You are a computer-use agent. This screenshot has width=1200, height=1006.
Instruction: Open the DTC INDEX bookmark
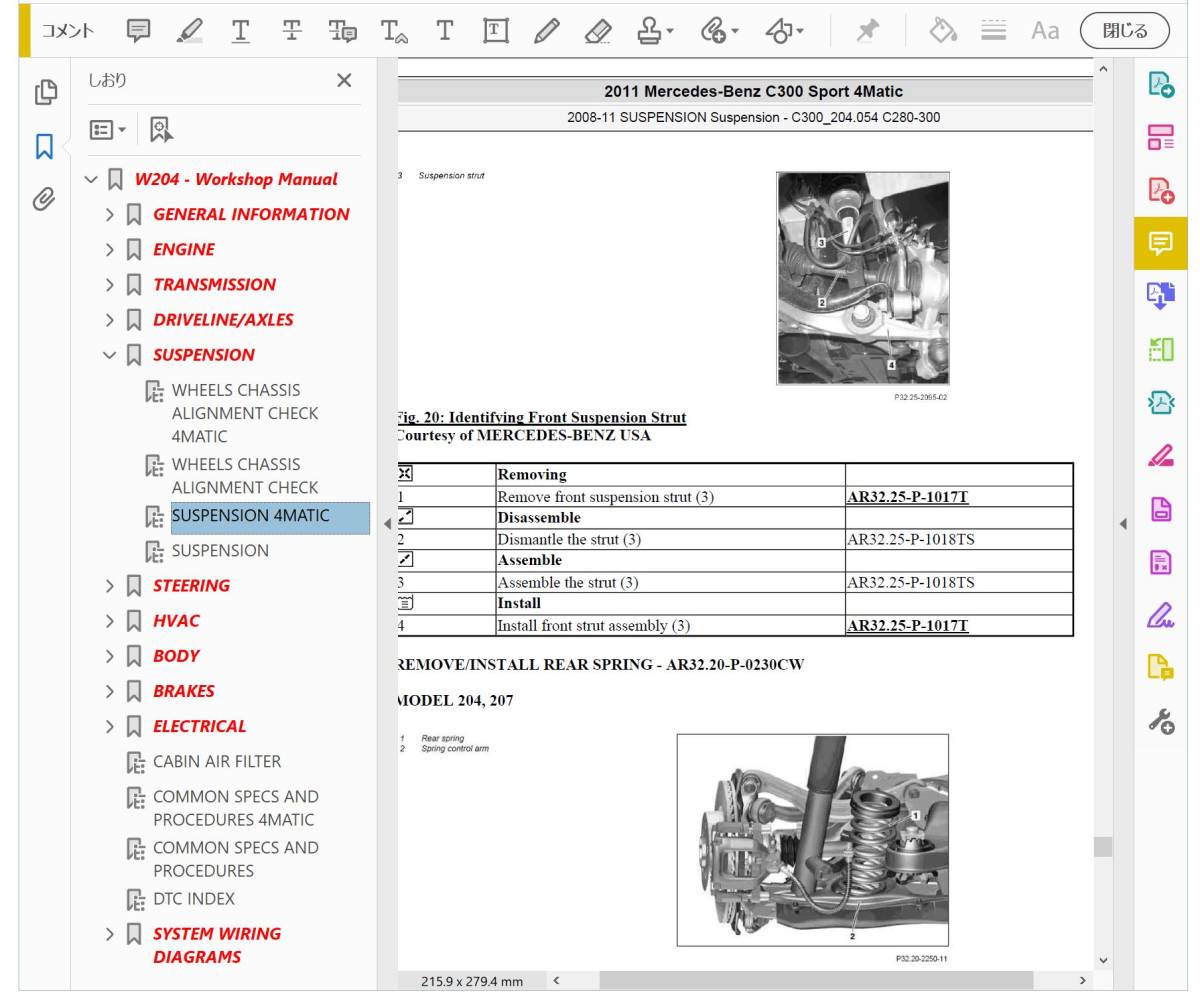click(194, 899)
